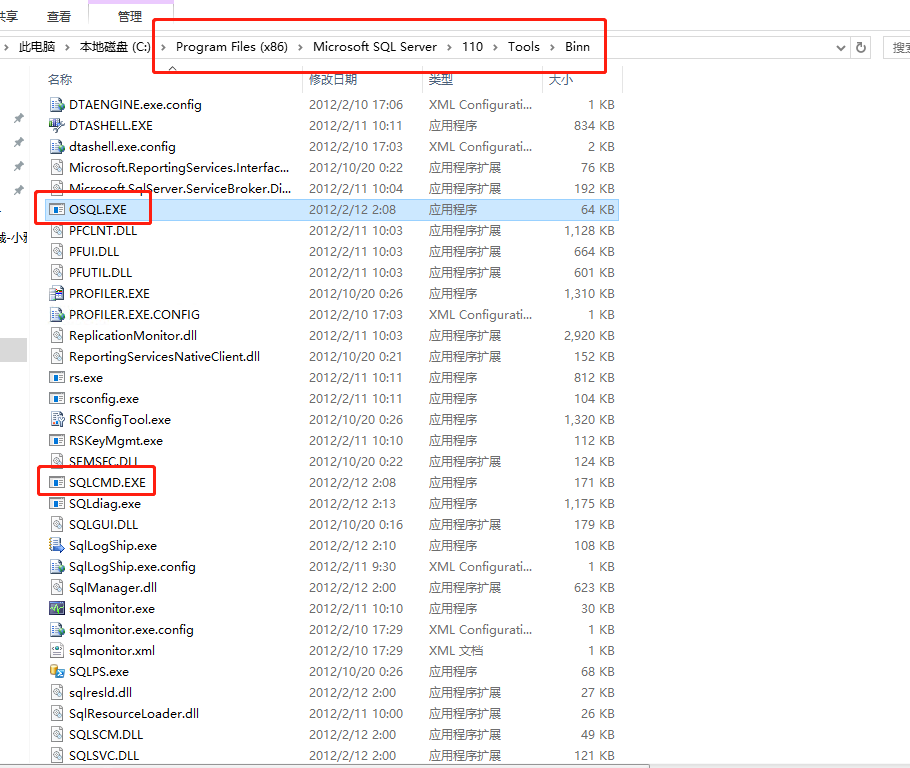Click the DTASHELL.EXE file icon

click(x=57, y=125)
